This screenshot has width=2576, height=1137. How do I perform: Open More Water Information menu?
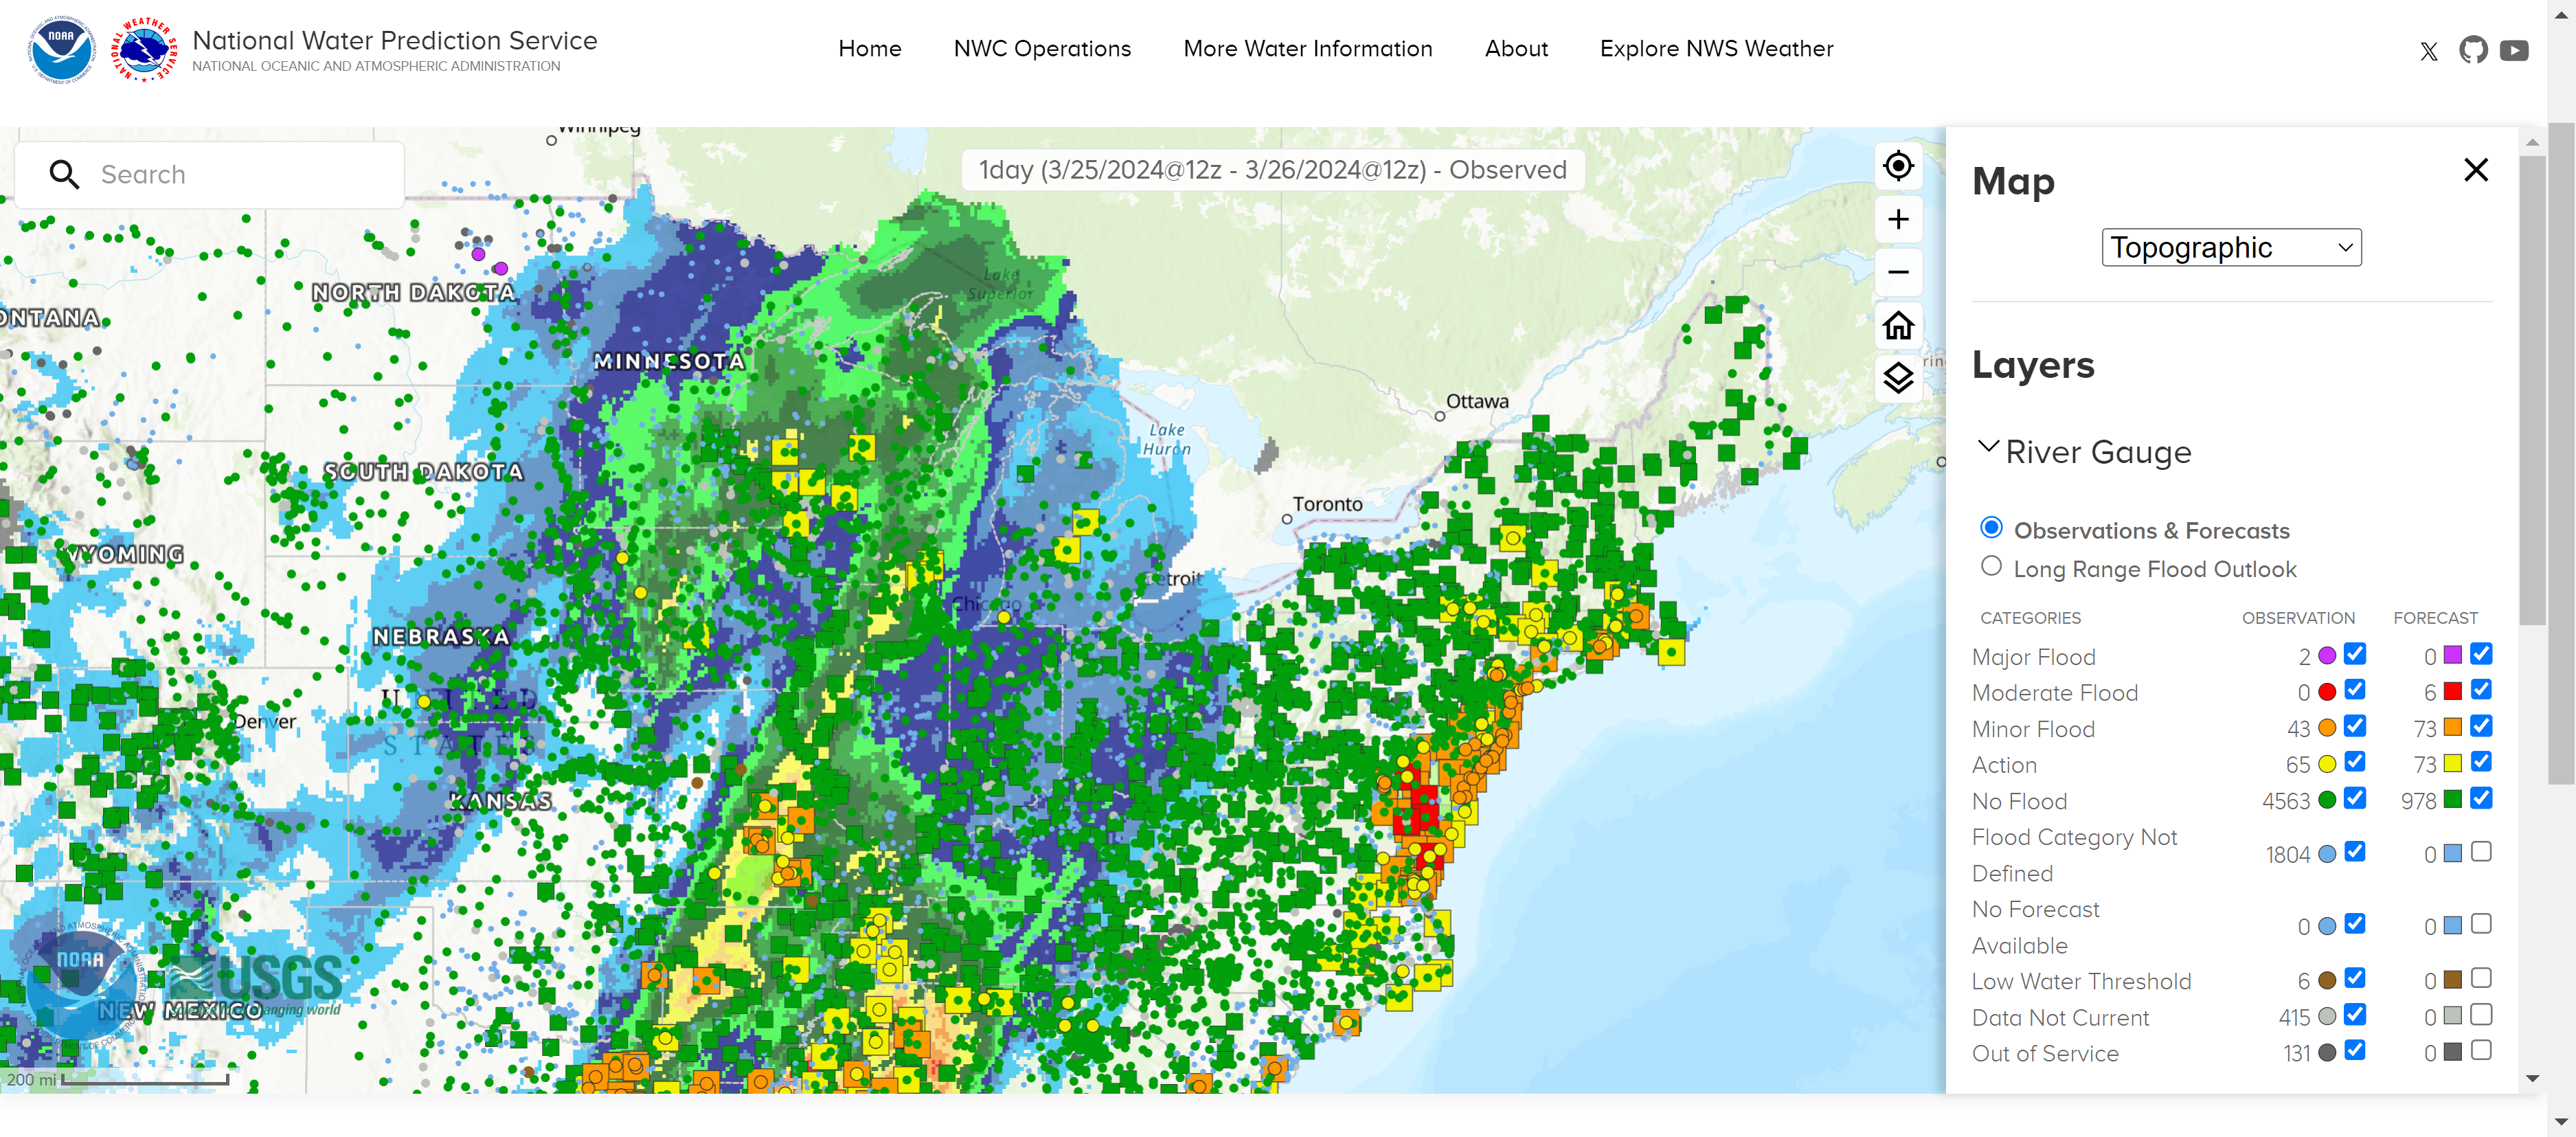(x=1306, y=49)
